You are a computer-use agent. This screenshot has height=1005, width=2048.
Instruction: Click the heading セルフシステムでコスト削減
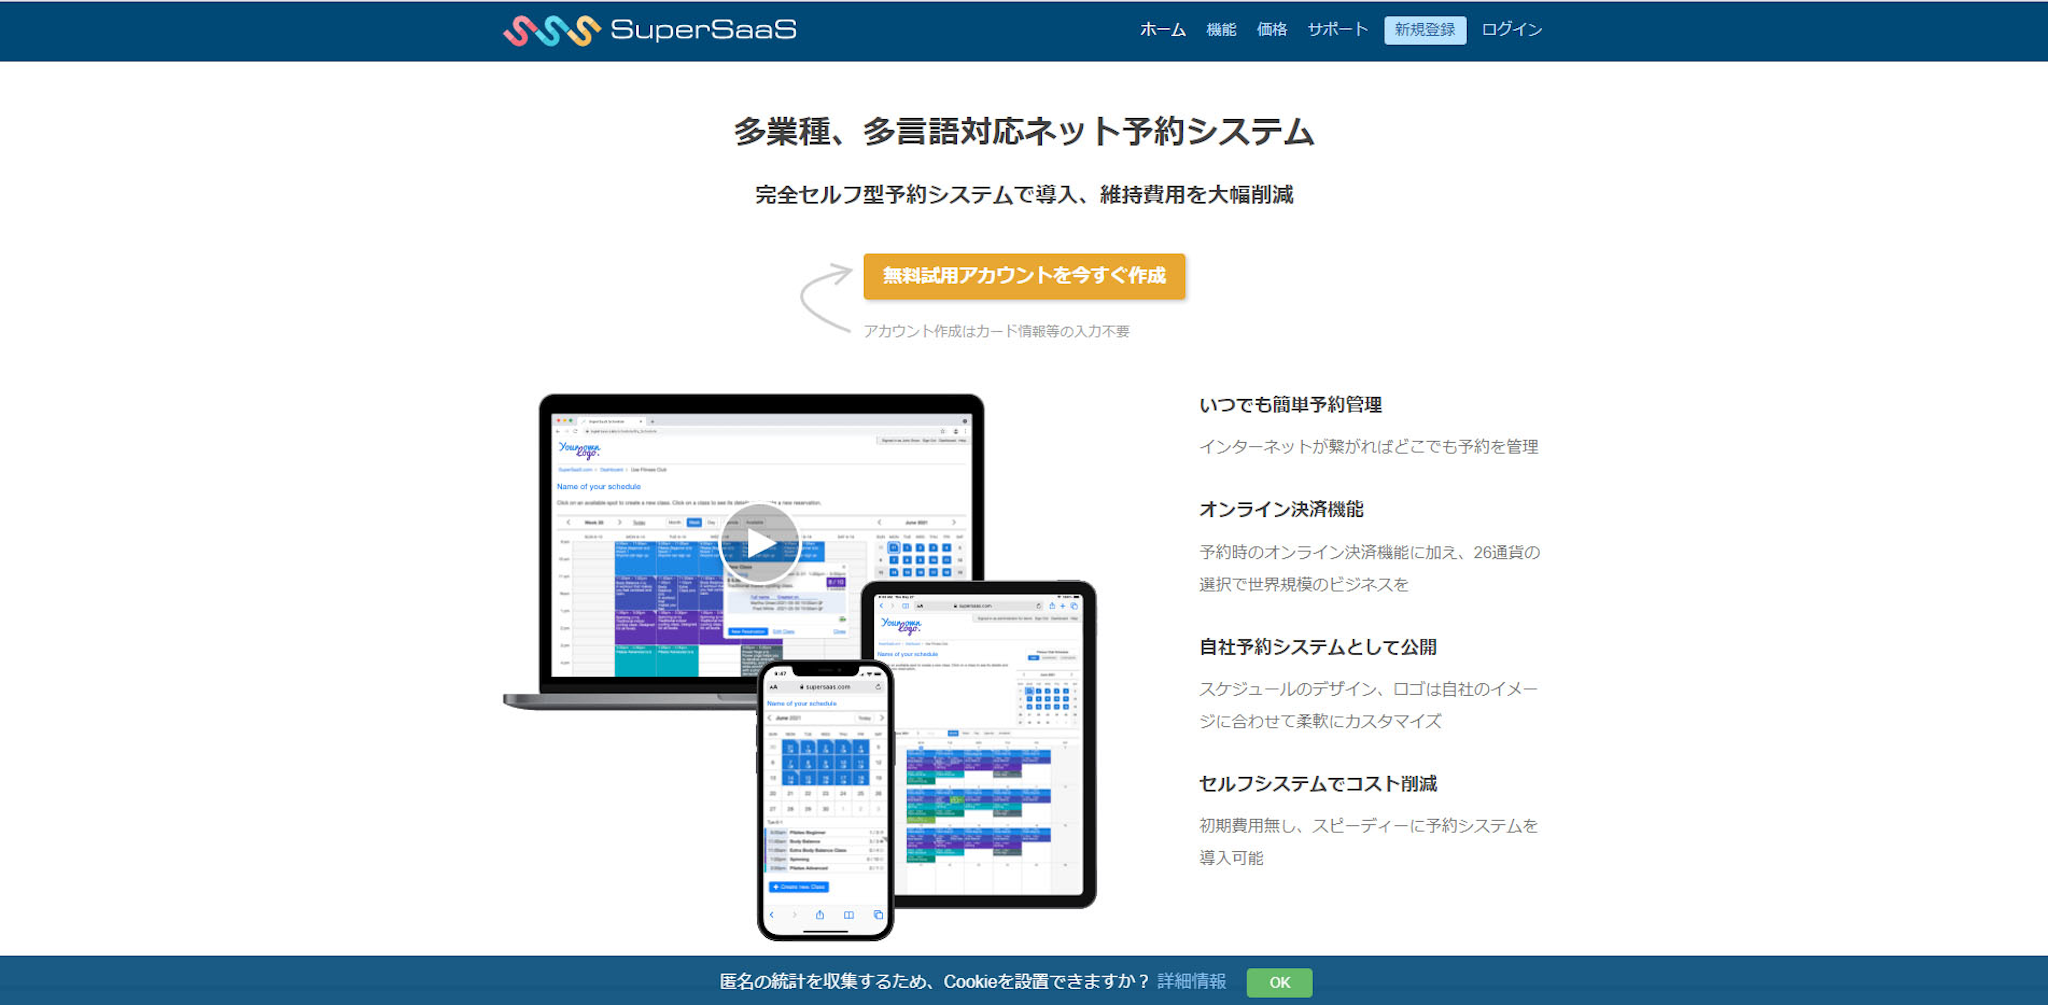pyautogui.click(x=1318, y=784)
